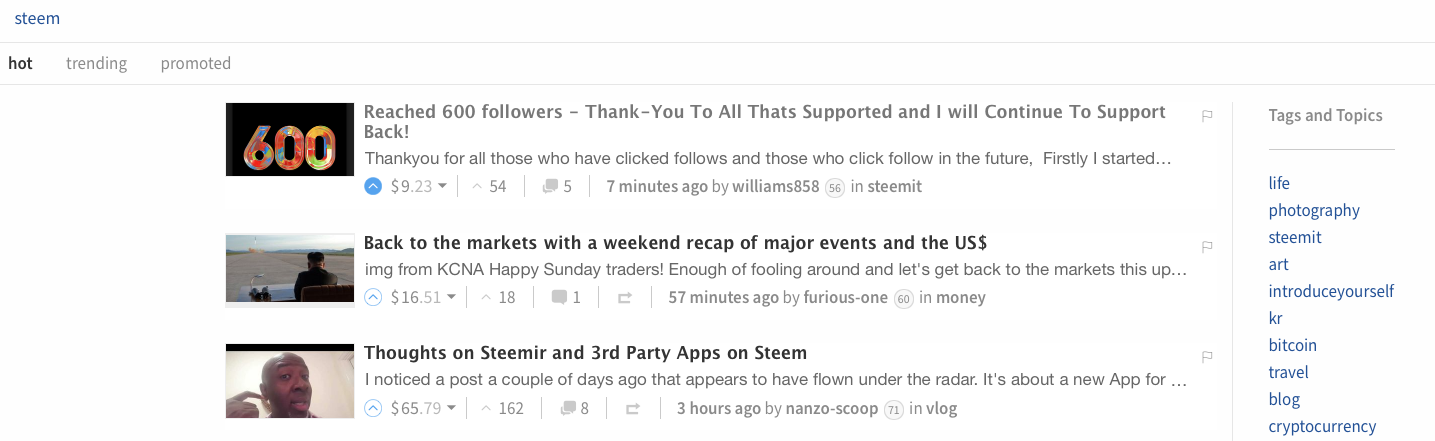Flag the 600 followers post
Screen dimensions: 1435x441
[1207, 116]
